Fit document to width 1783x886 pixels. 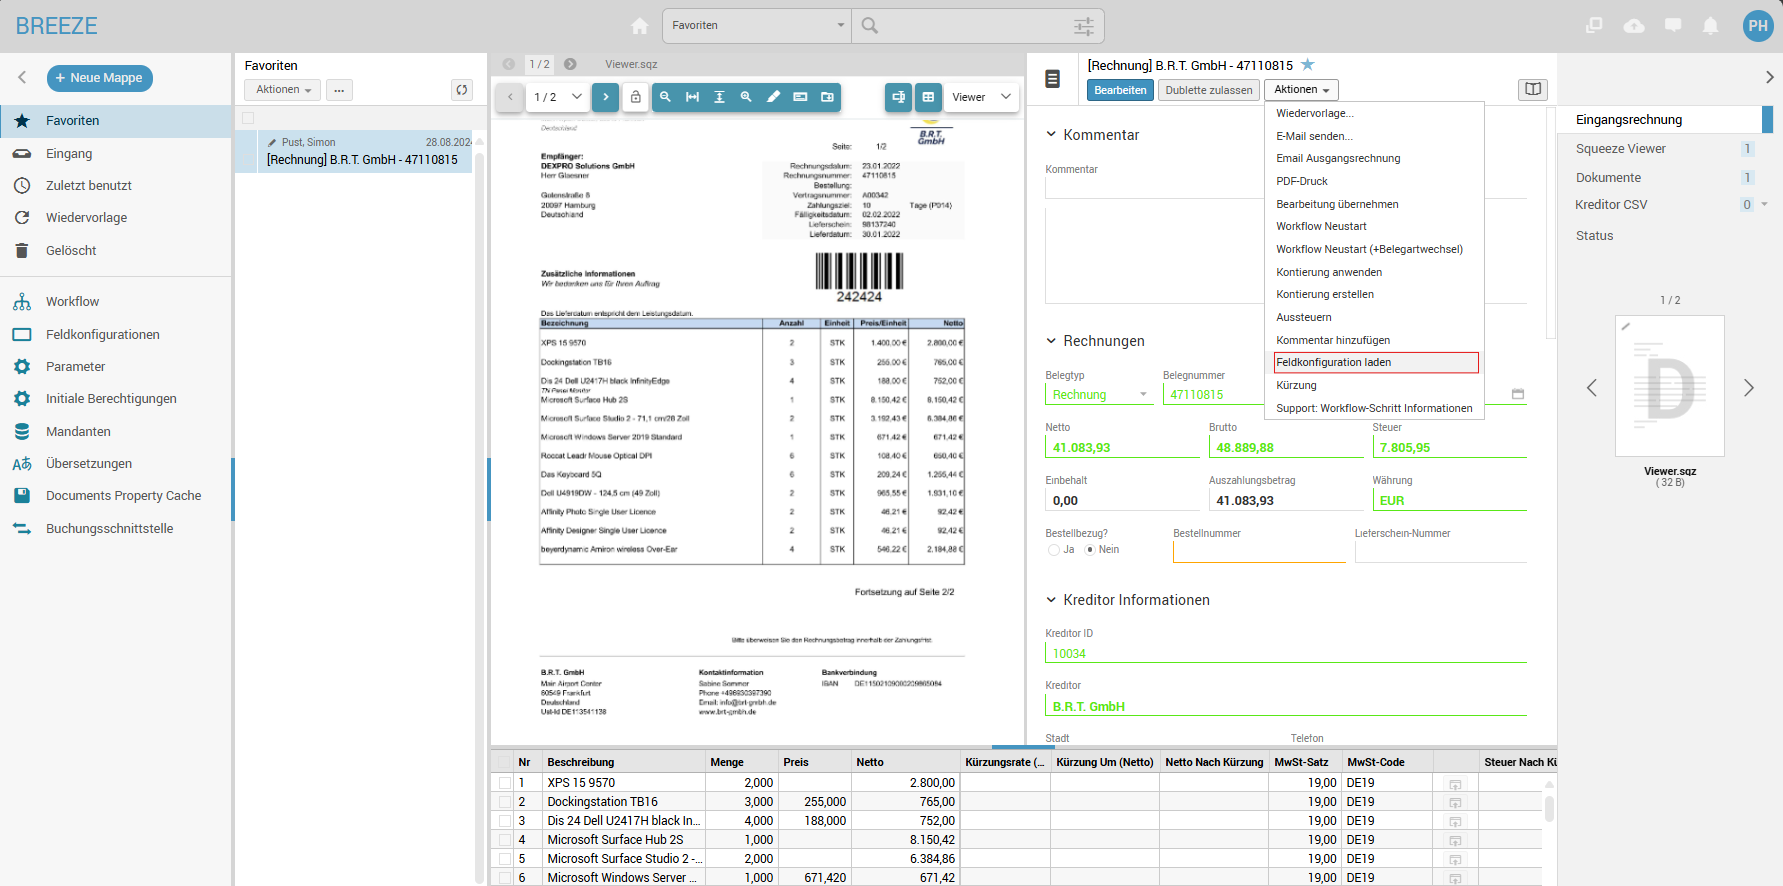pos(692,97)
